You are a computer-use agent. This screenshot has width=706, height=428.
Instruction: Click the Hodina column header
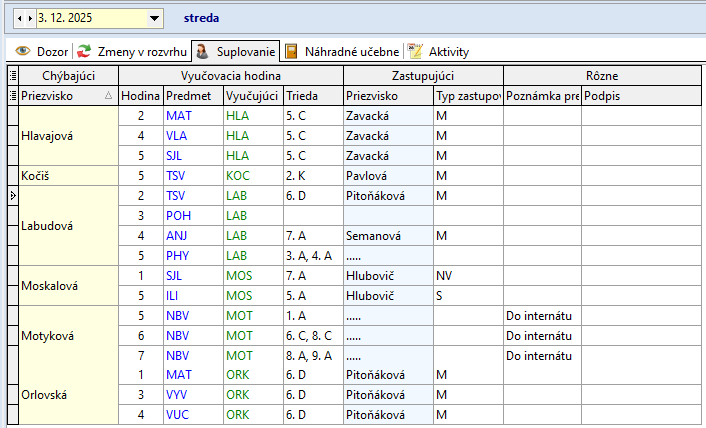[140, 96]
